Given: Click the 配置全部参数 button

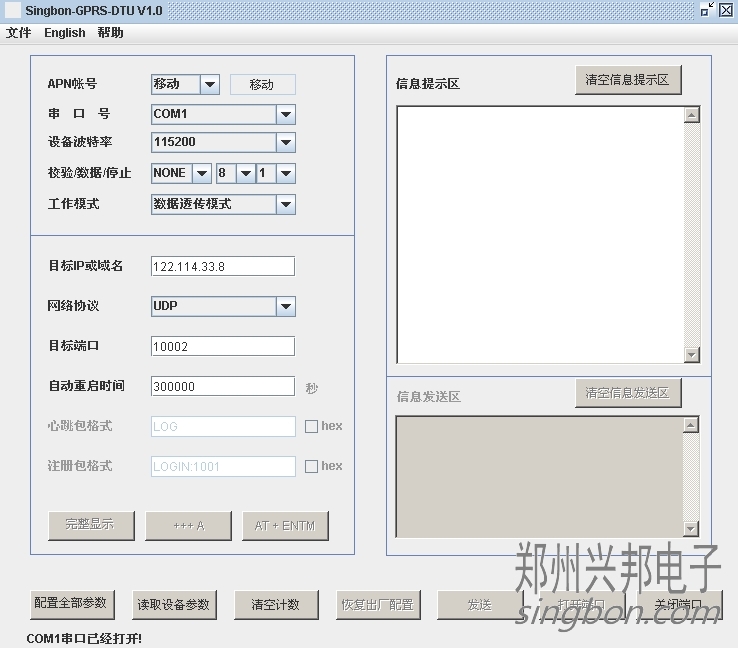Looking at the screenshot, I should pos(72,604).
